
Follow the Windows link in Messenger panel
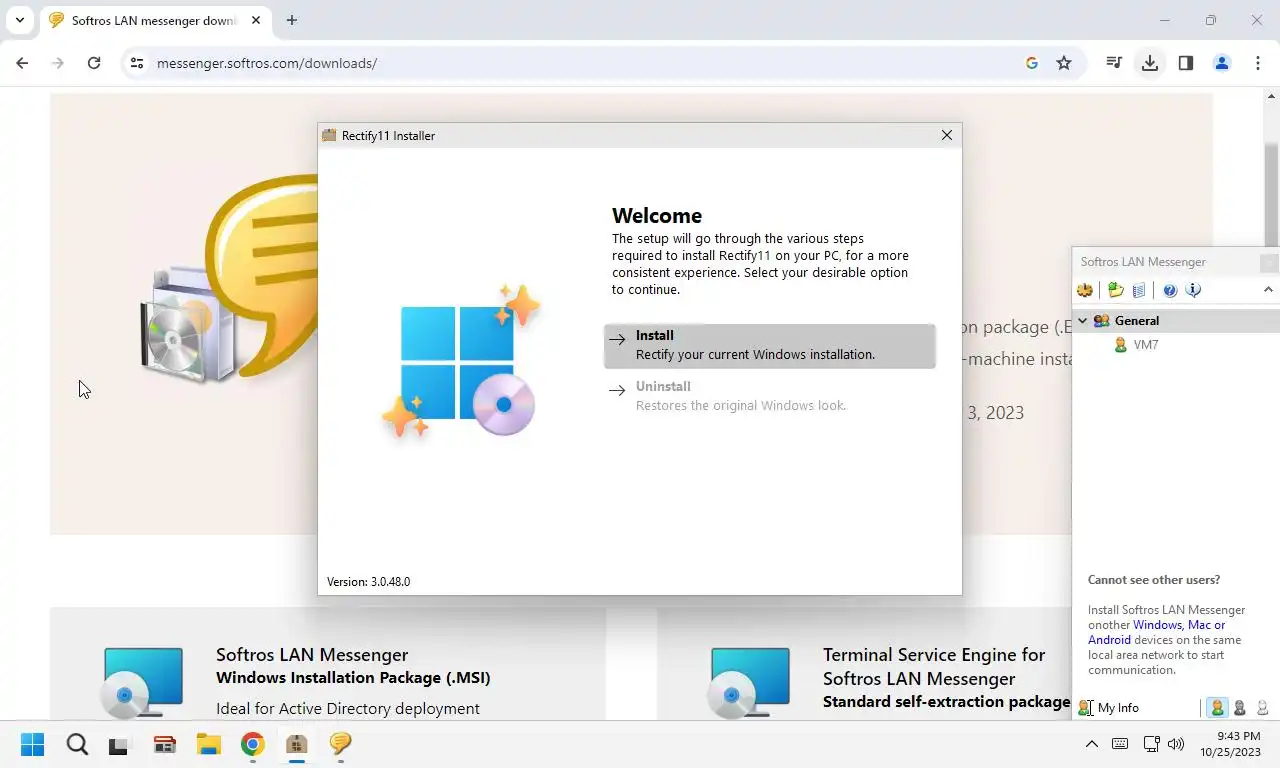[x=1157, y=625]
